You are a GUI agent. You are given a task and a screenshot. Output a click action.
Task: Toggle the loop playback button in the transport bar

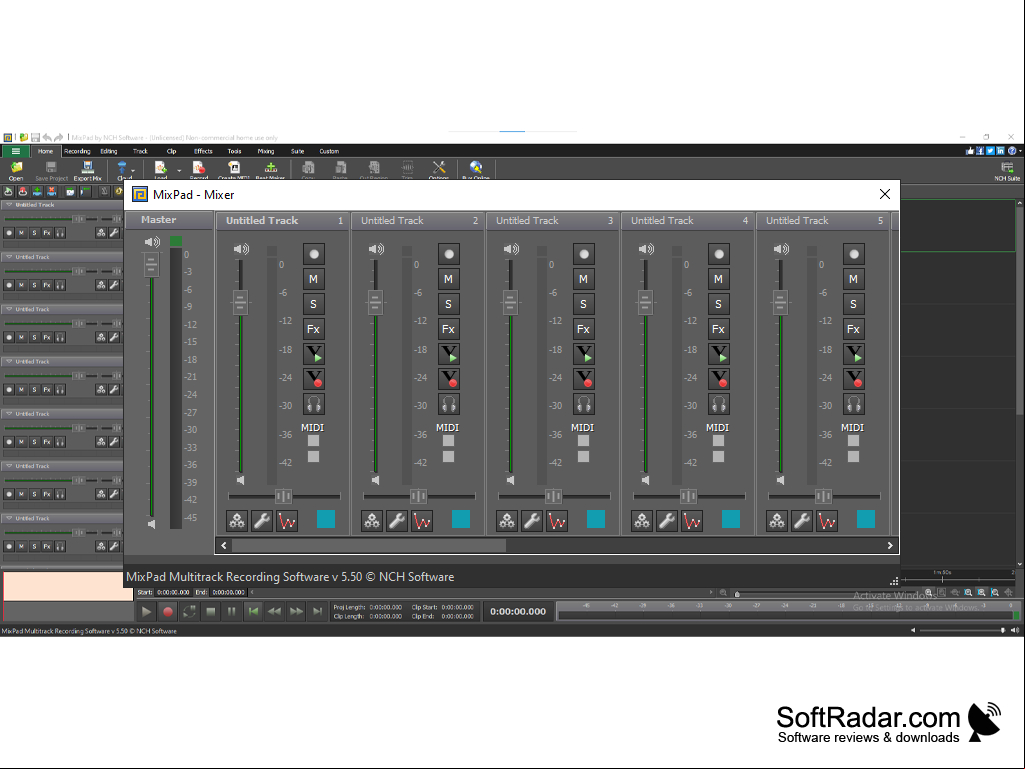189,611
